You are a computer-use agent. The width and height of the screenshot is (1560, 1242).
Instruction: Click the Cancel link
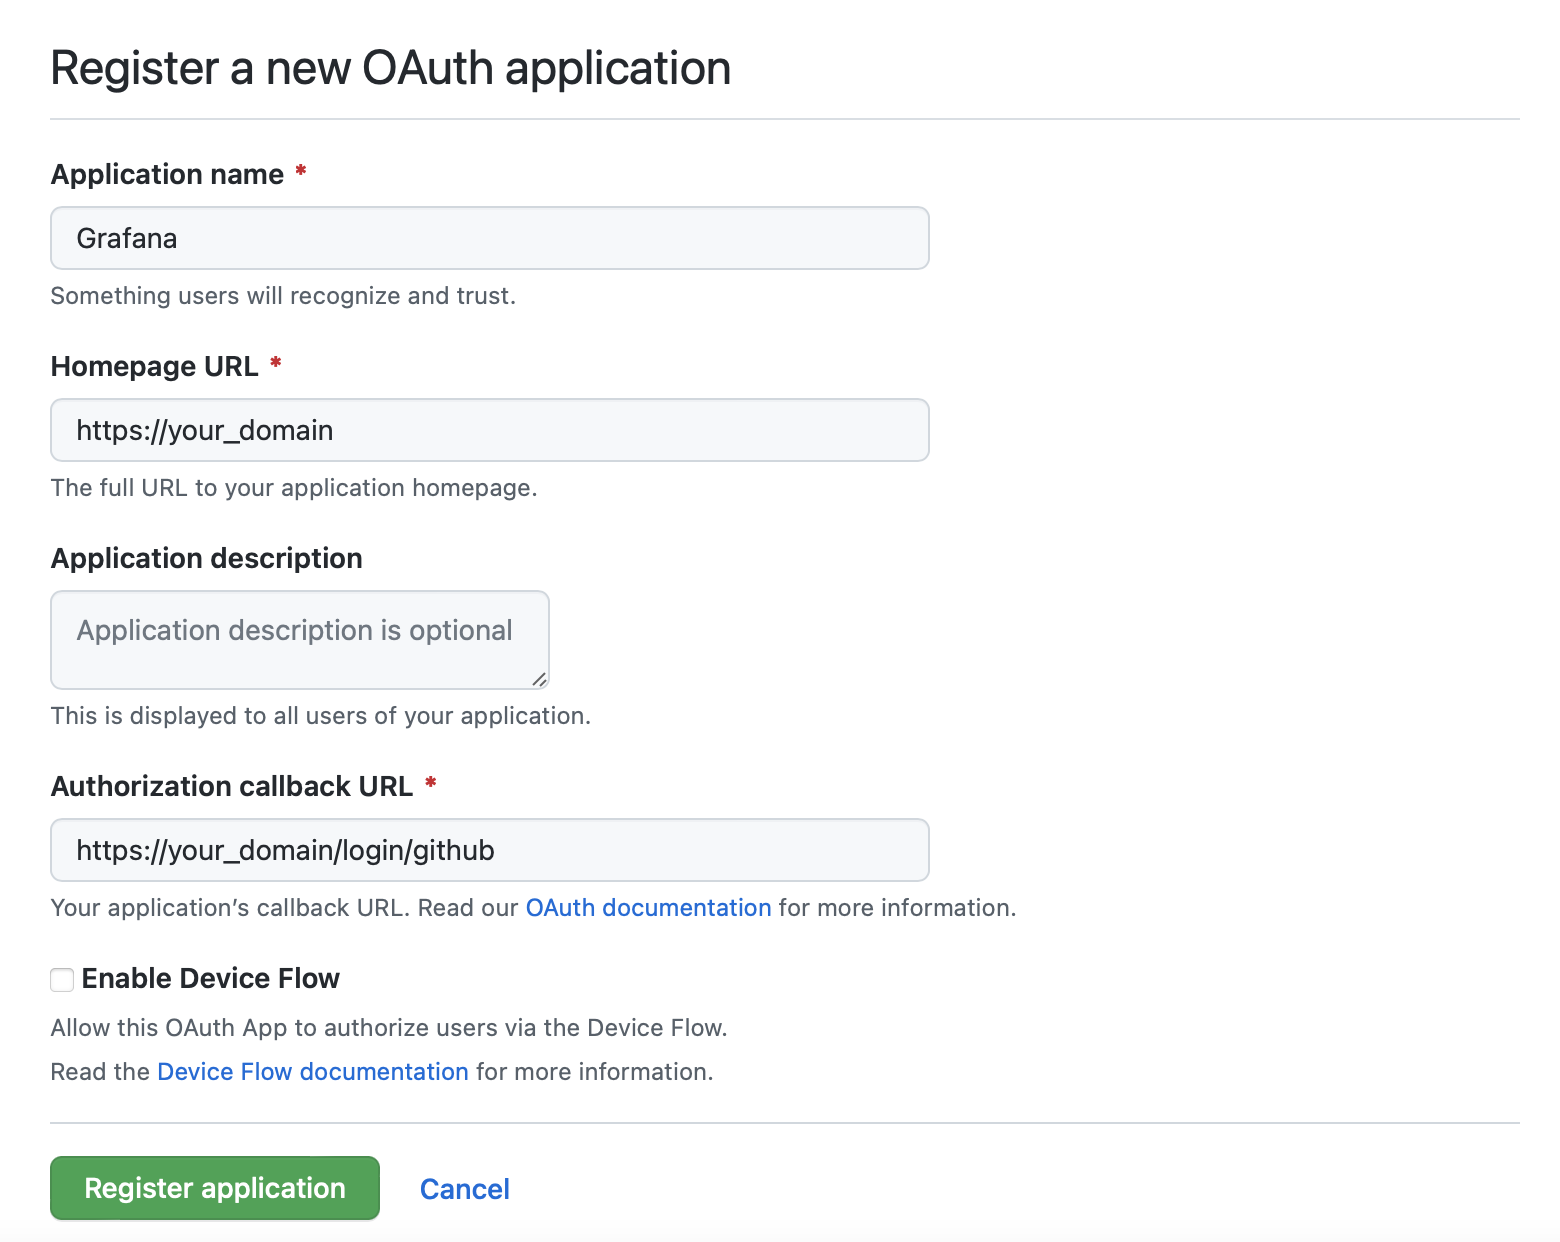click(464, 1189)
